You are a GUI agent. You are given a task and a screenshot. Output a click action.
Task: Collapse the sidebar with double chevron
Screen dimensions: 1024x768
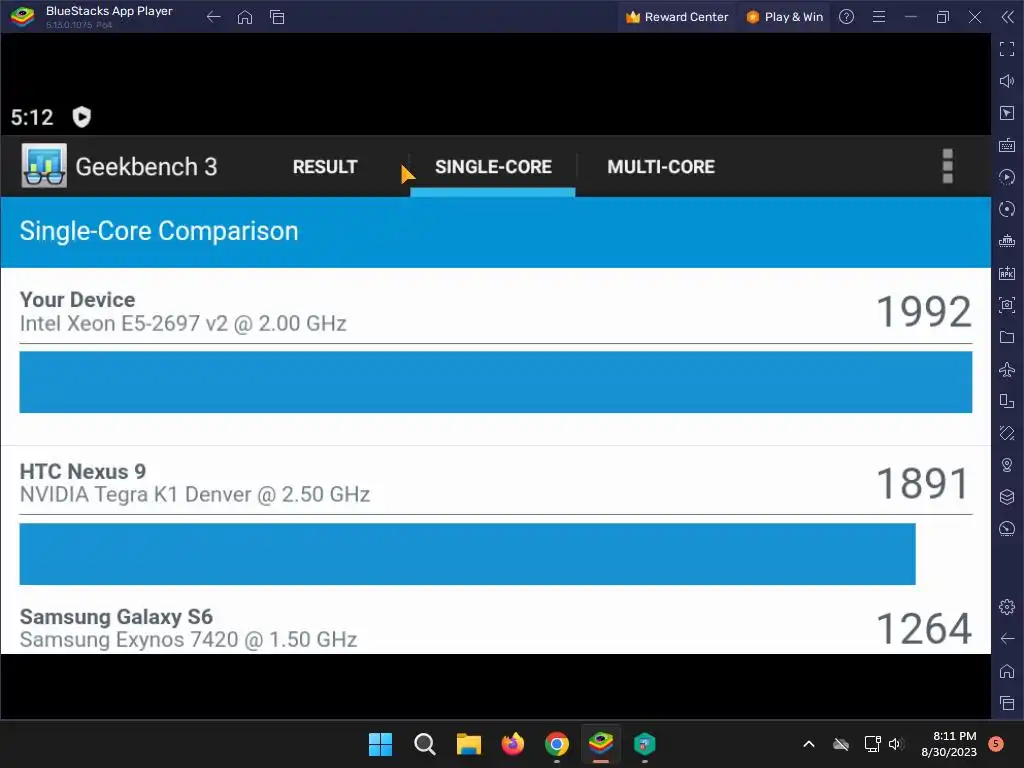[x=1007, y=17]
